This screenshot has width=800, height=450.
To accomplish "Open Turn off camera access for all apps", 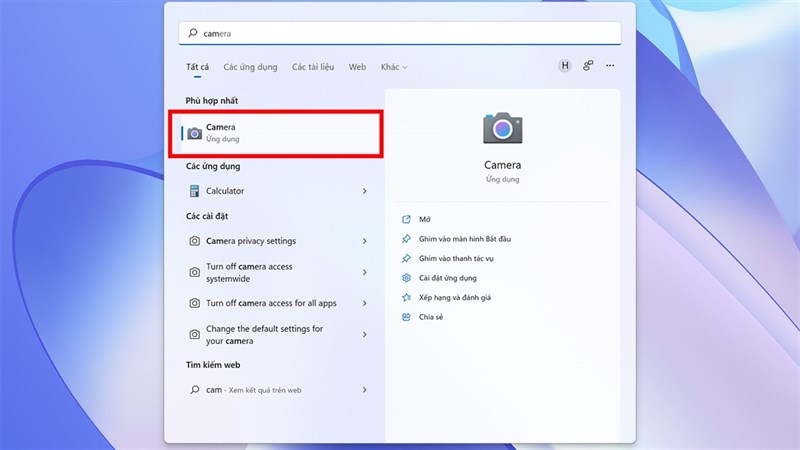I will pos(271,303).
